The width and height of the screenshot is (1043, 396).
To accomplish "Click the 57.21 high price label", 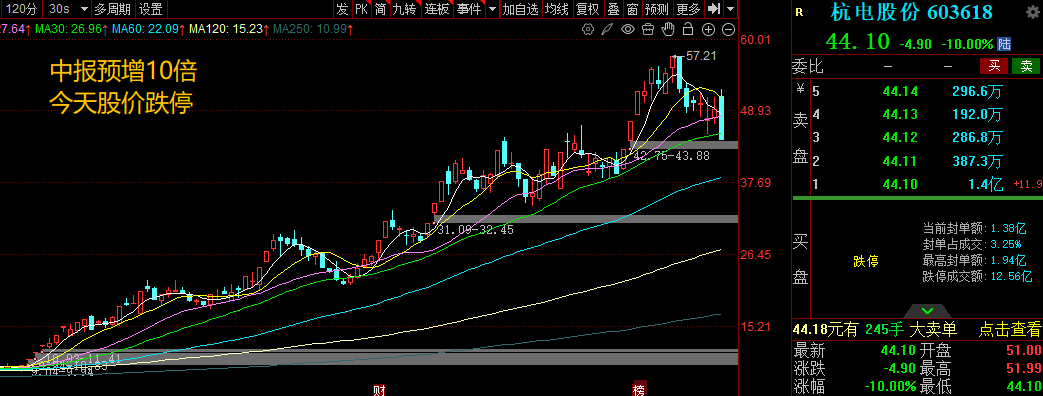I will coord(700,56).
